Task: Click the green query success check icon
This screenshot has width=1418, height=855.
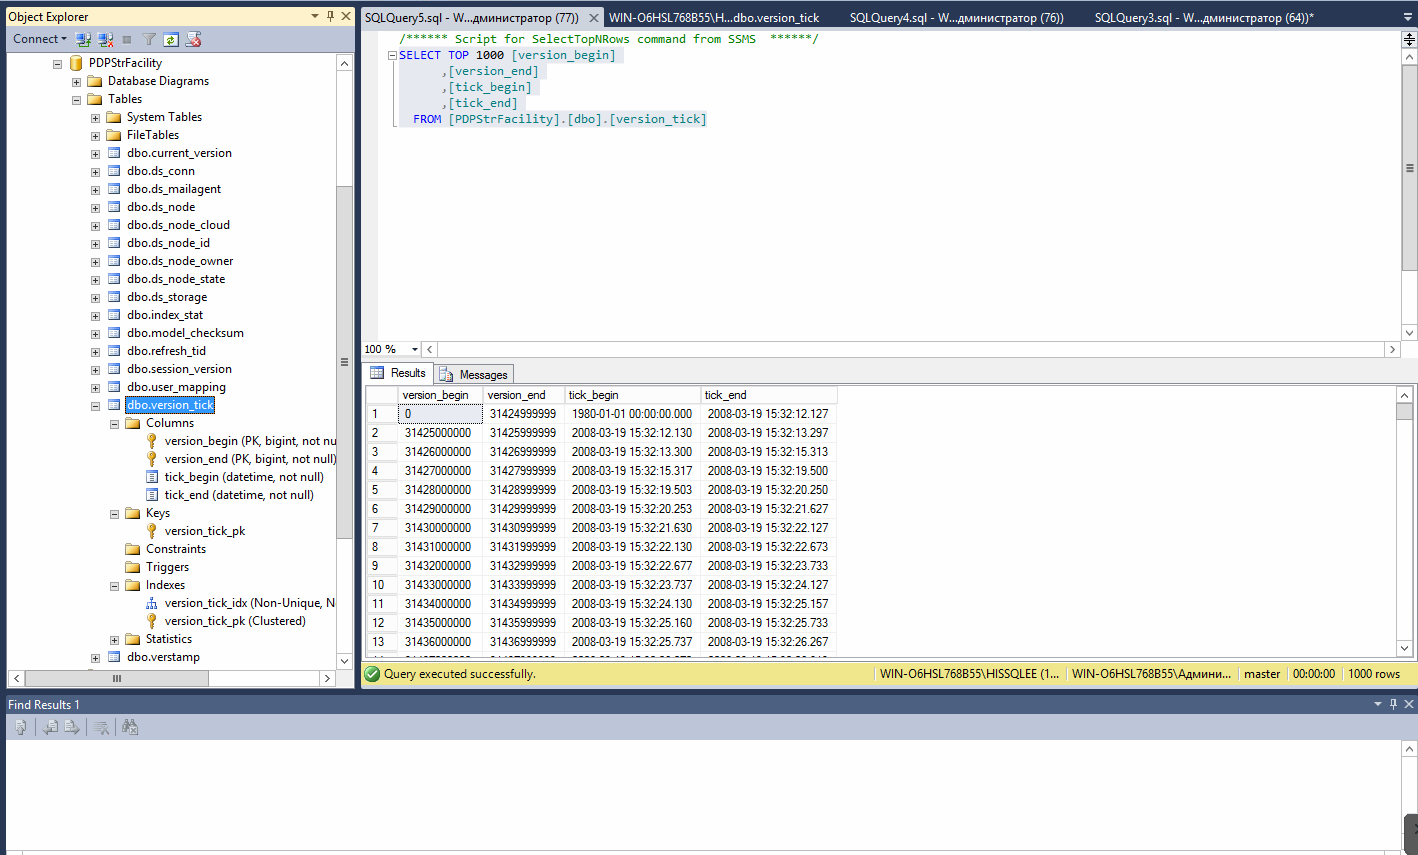Action: (373, 674)
